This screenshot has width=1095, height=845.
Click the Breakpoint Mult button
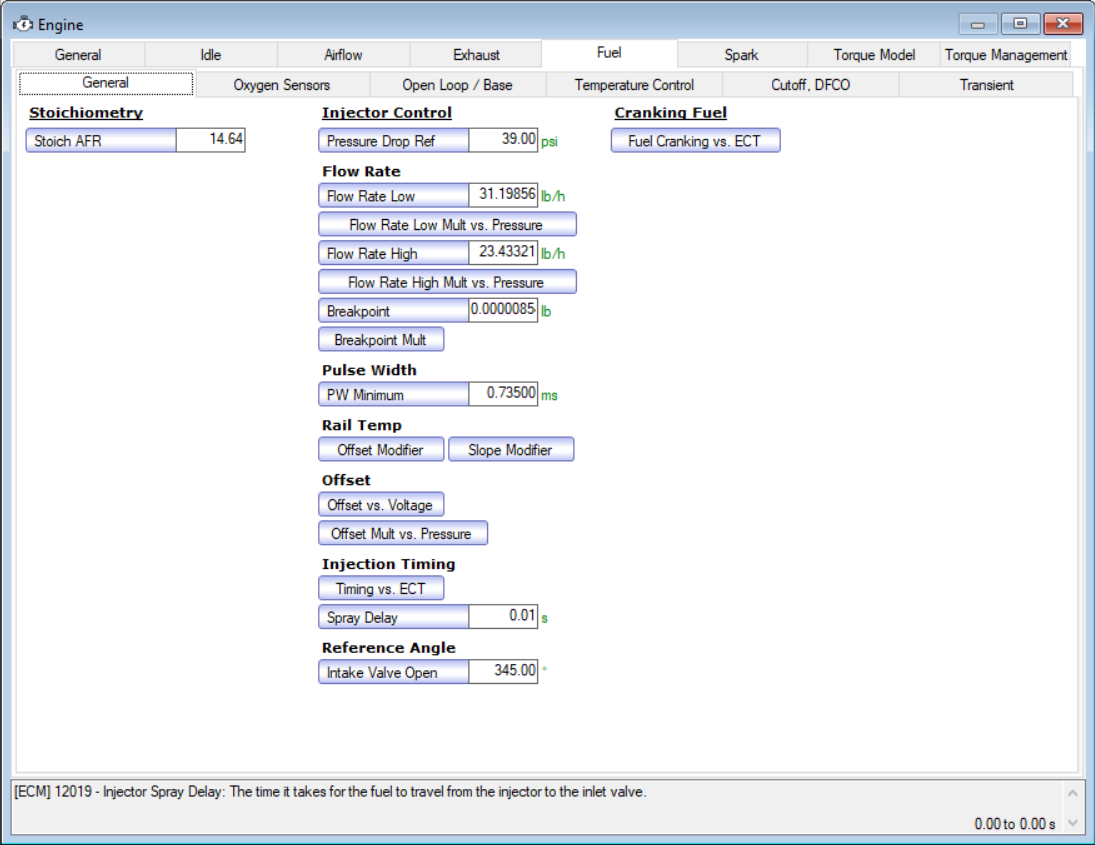point(381,340)
